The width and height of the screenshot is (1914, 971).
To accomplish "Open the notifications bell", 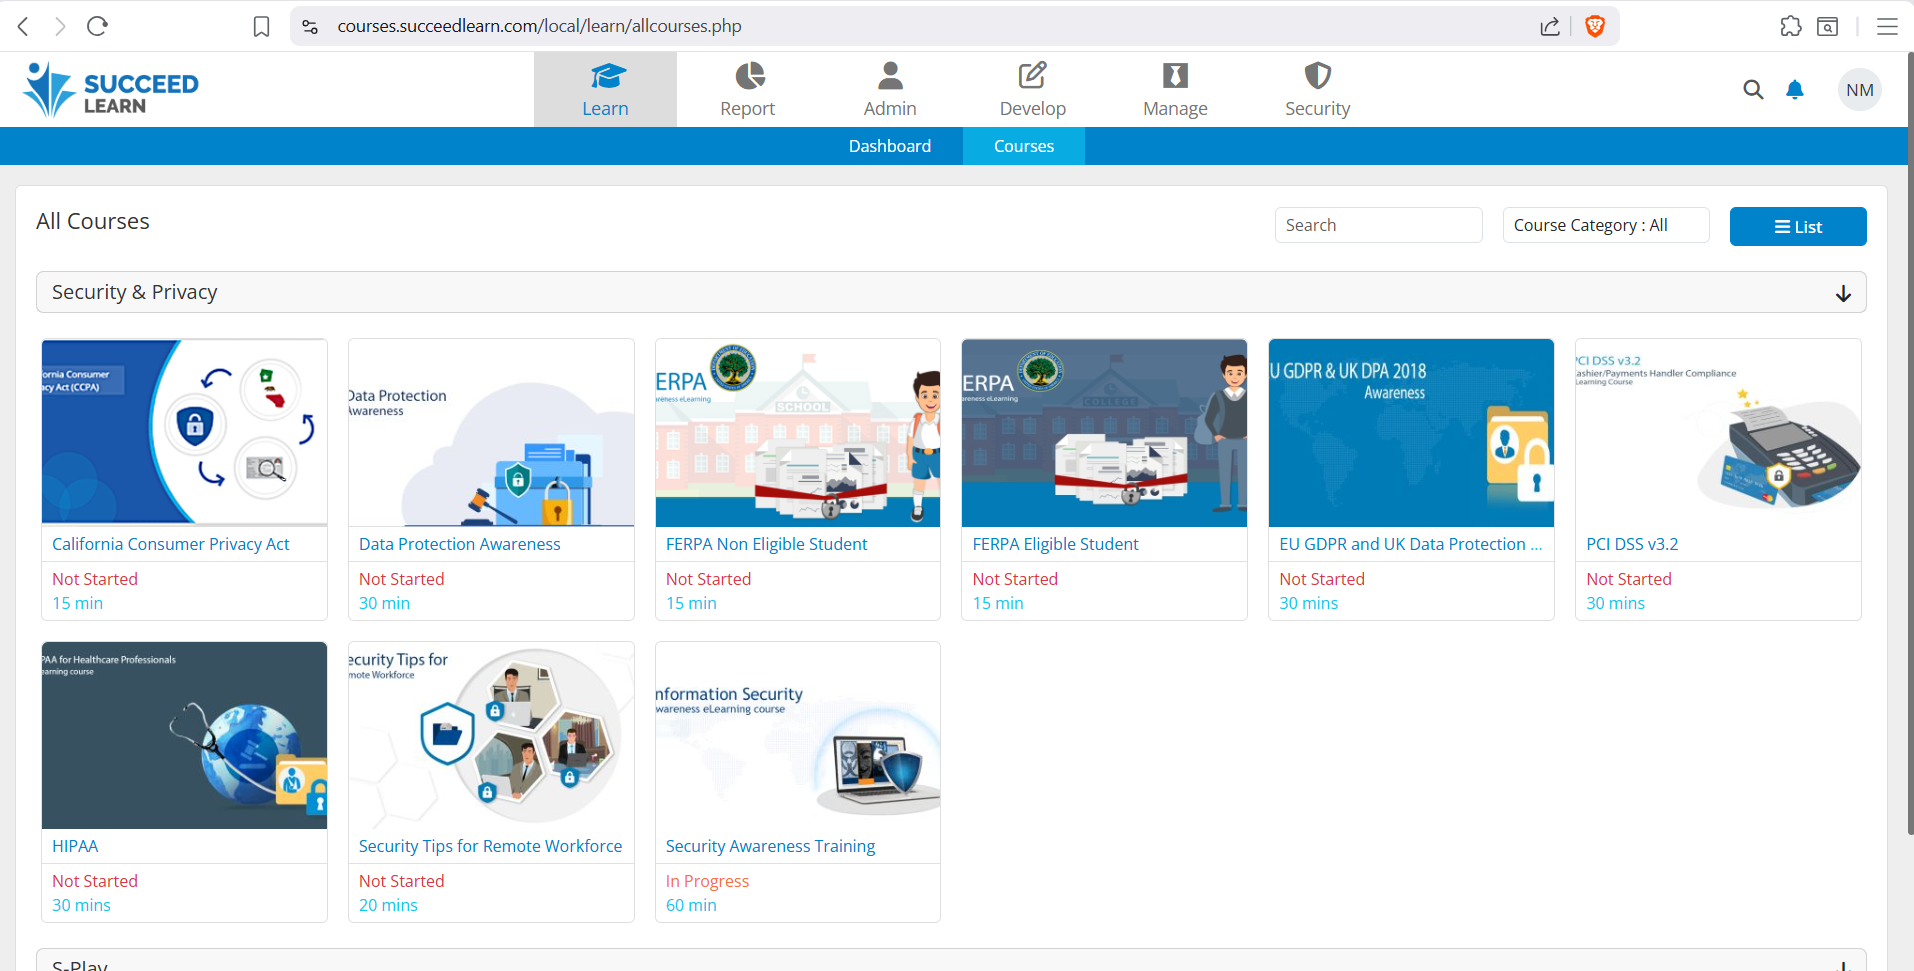I will [x=1795, y=90].
